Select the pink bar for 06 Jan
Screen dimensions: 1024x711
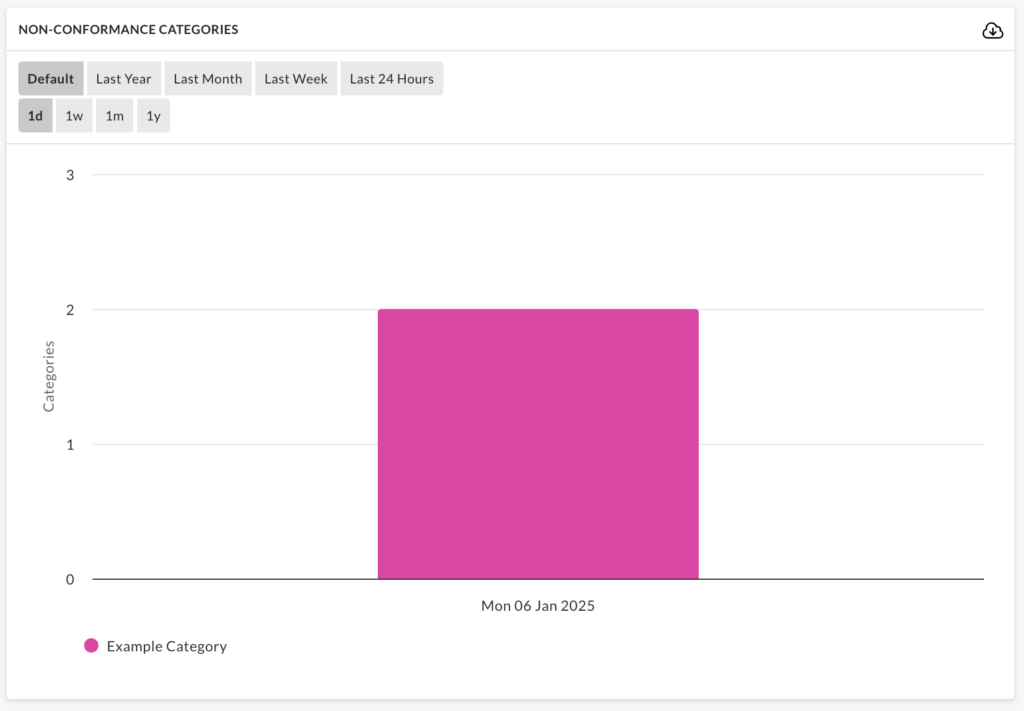point(538,444)
